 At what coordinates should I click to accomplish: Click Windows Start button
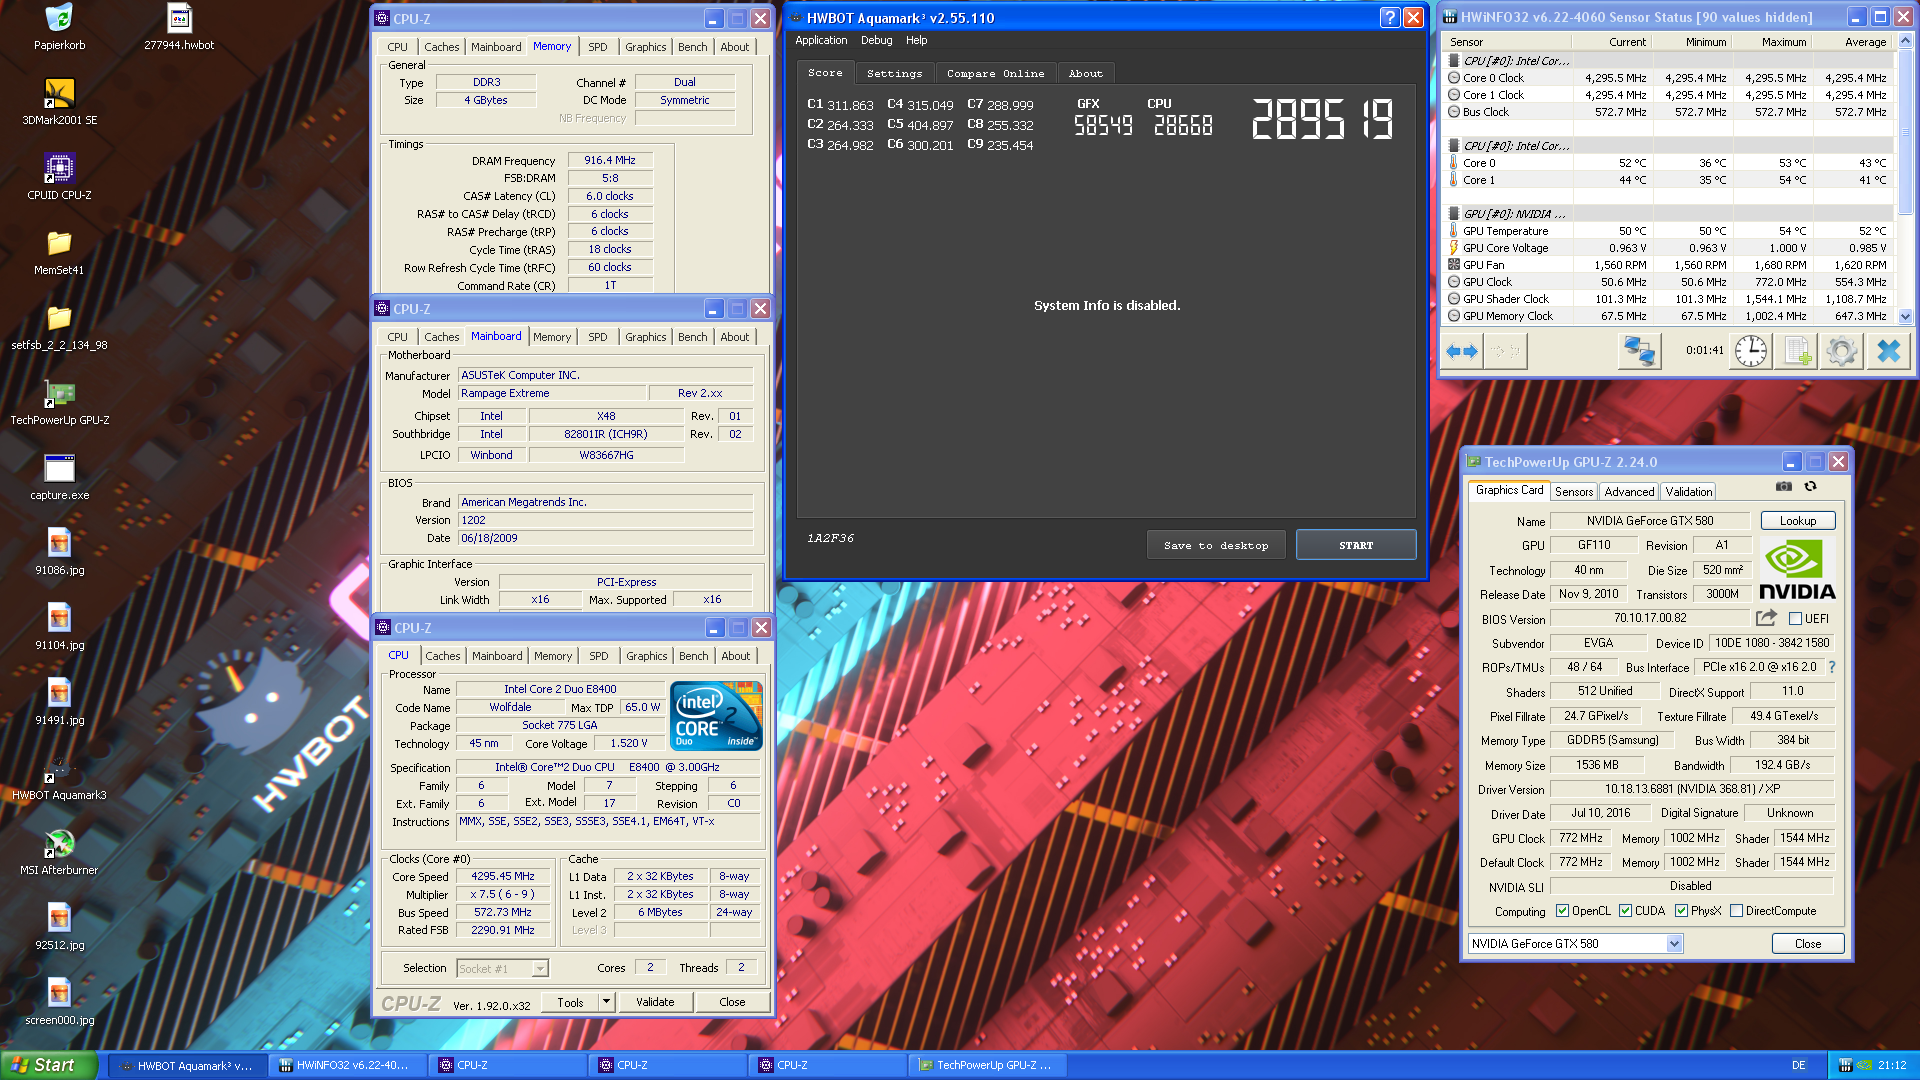49,1065
